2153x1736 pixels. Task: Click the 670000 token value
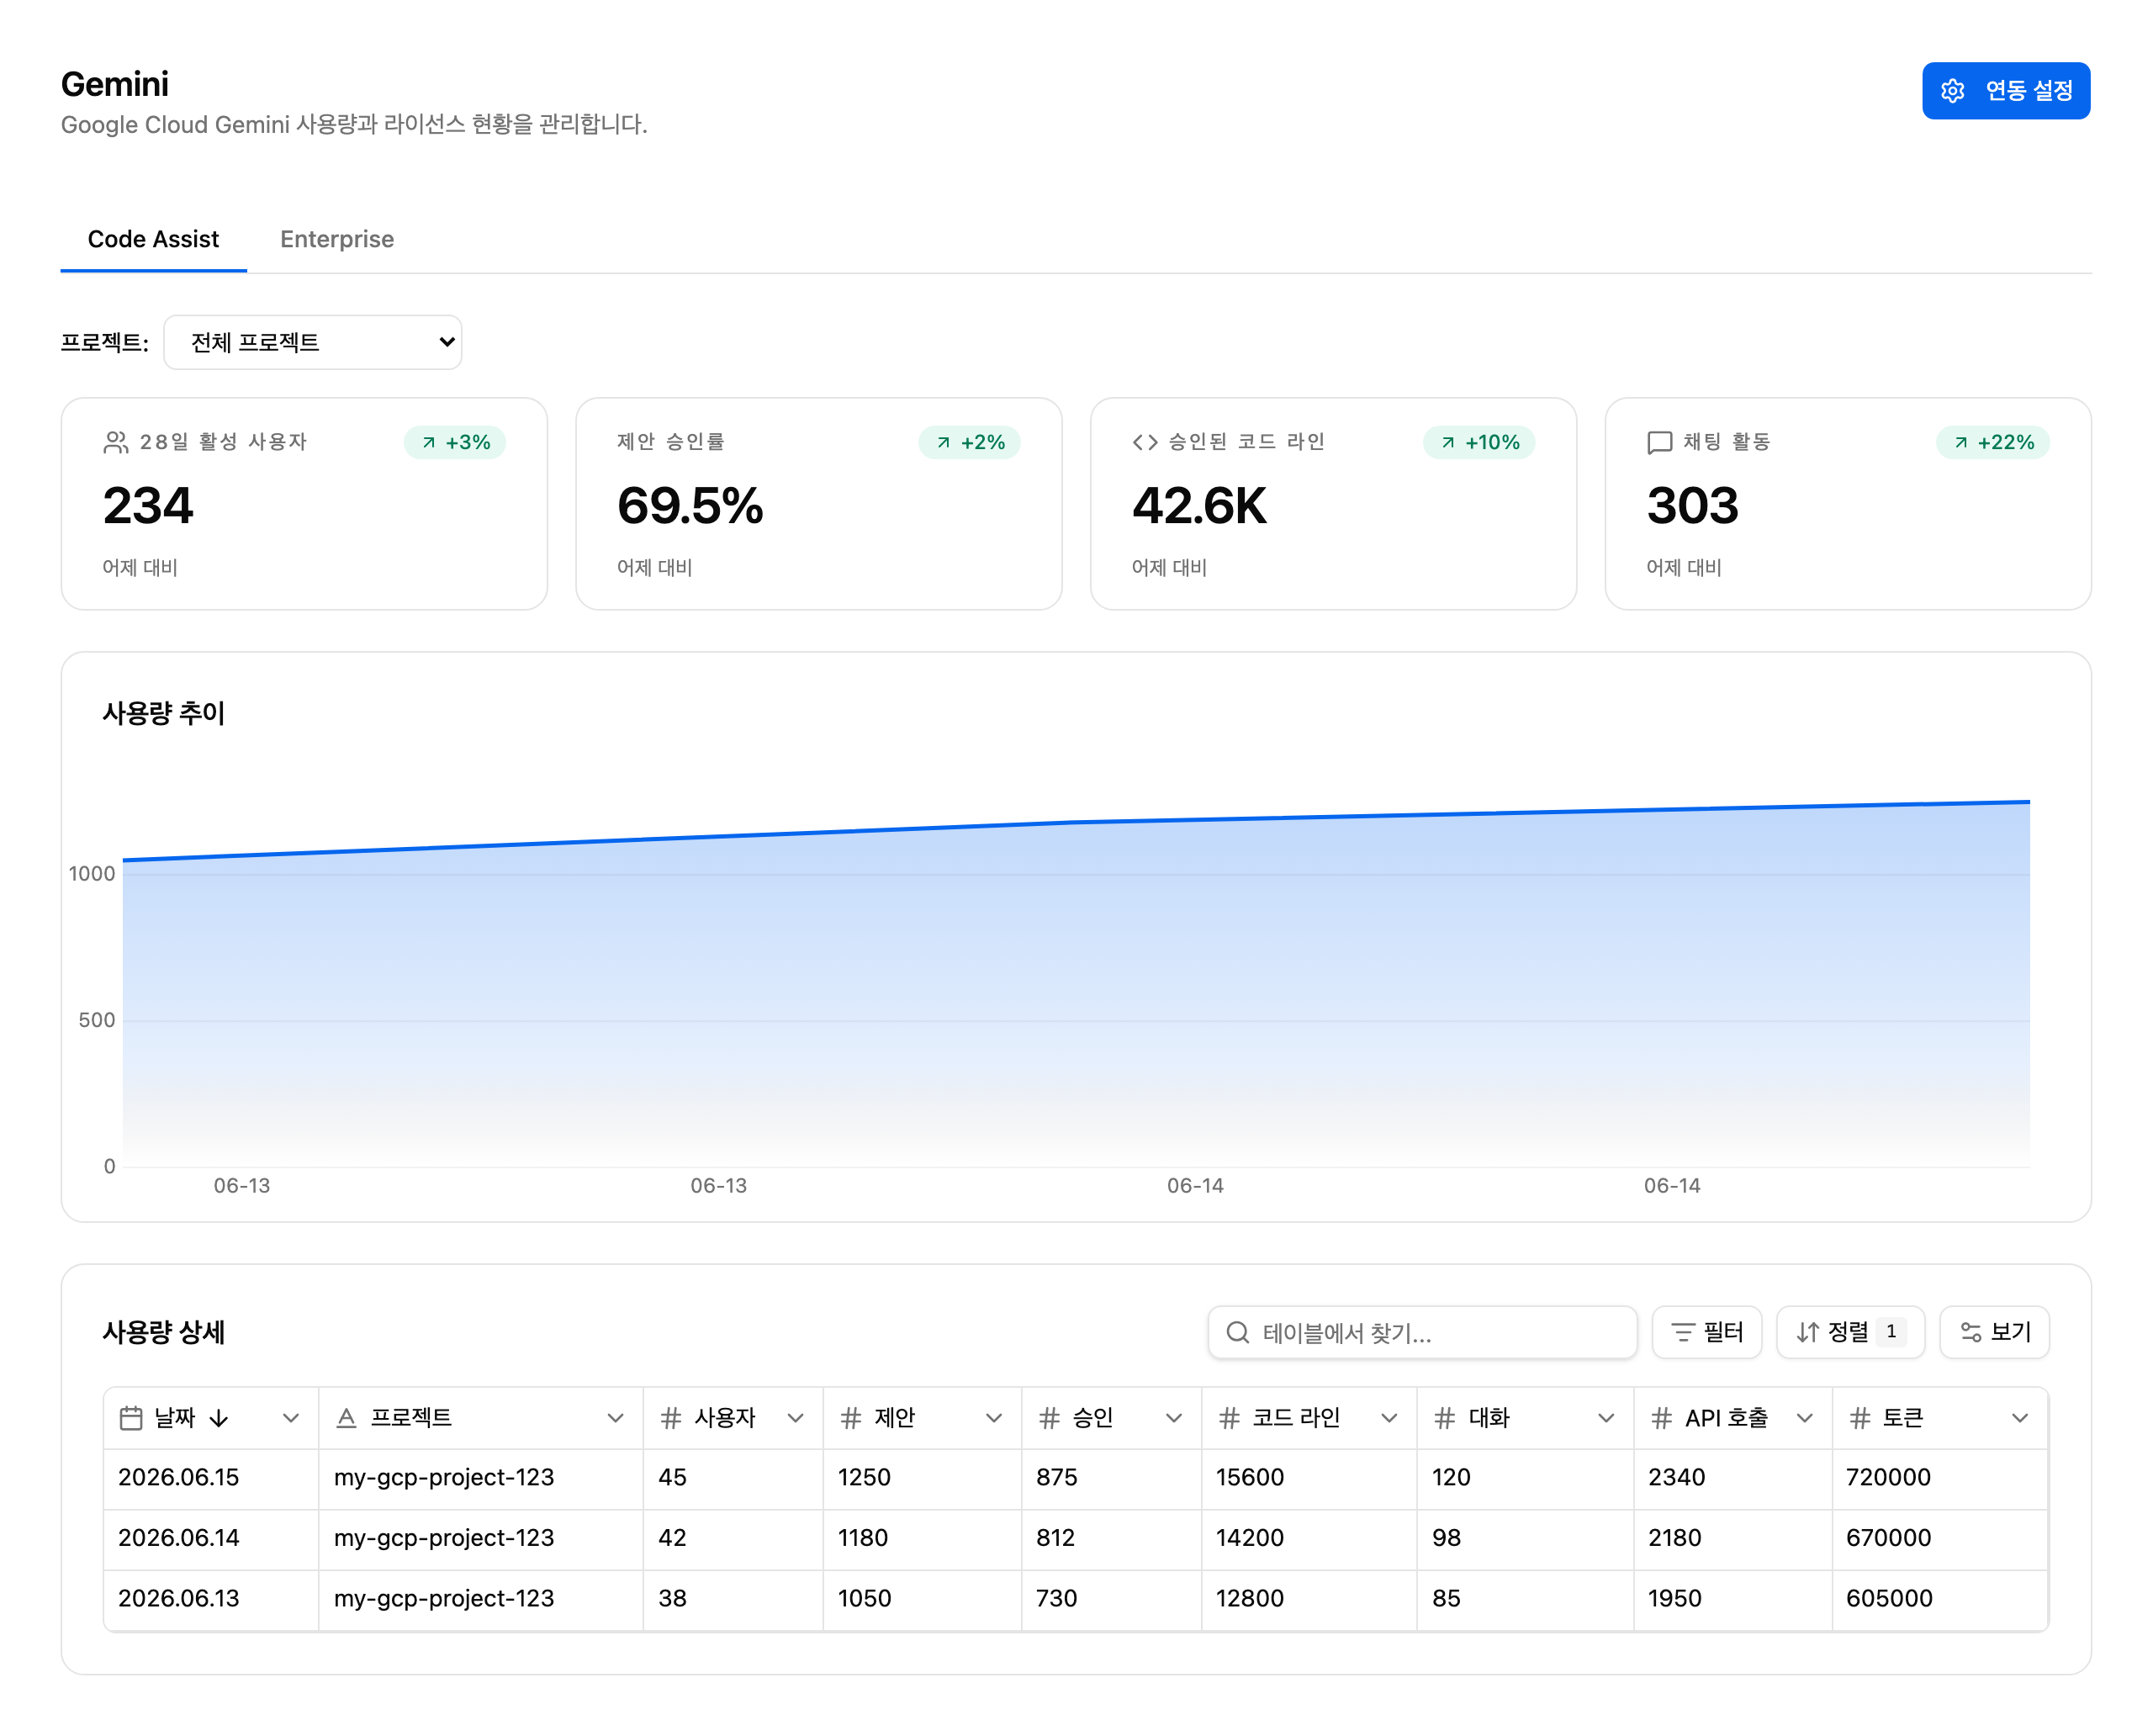pos(1888,1538)
